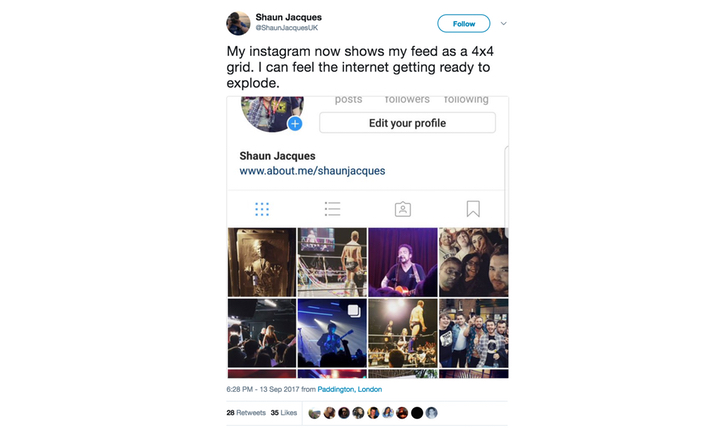Click the multi-photo album icon on thumbnail

[x=354, y=311]
